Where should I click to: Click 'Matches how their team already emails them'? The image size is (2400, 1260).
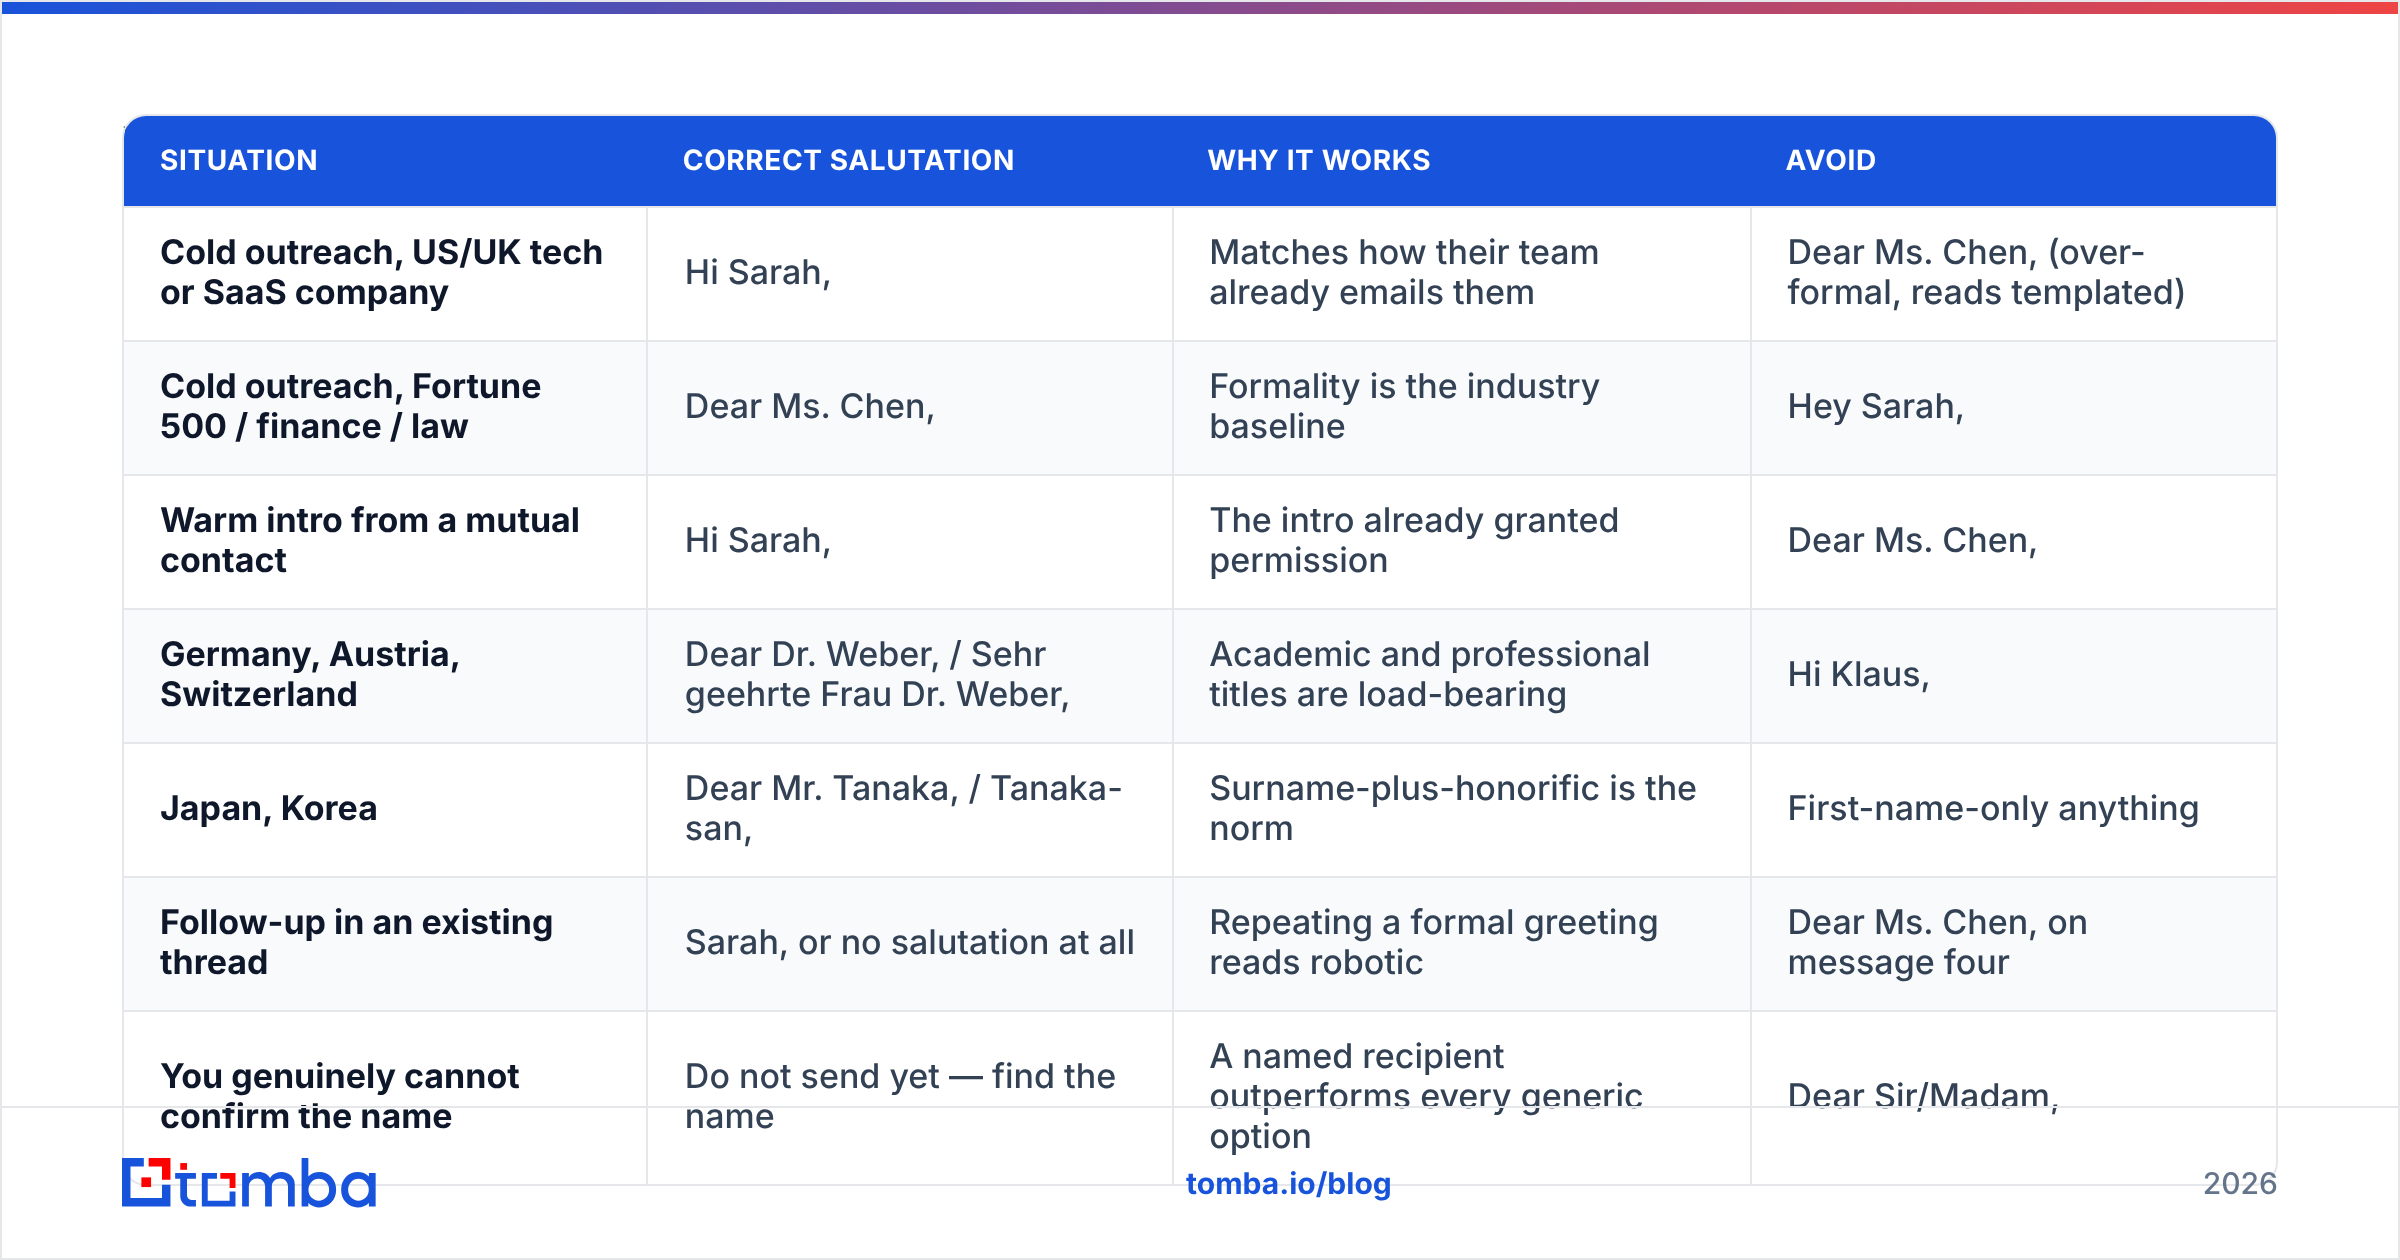[1404, 272]
